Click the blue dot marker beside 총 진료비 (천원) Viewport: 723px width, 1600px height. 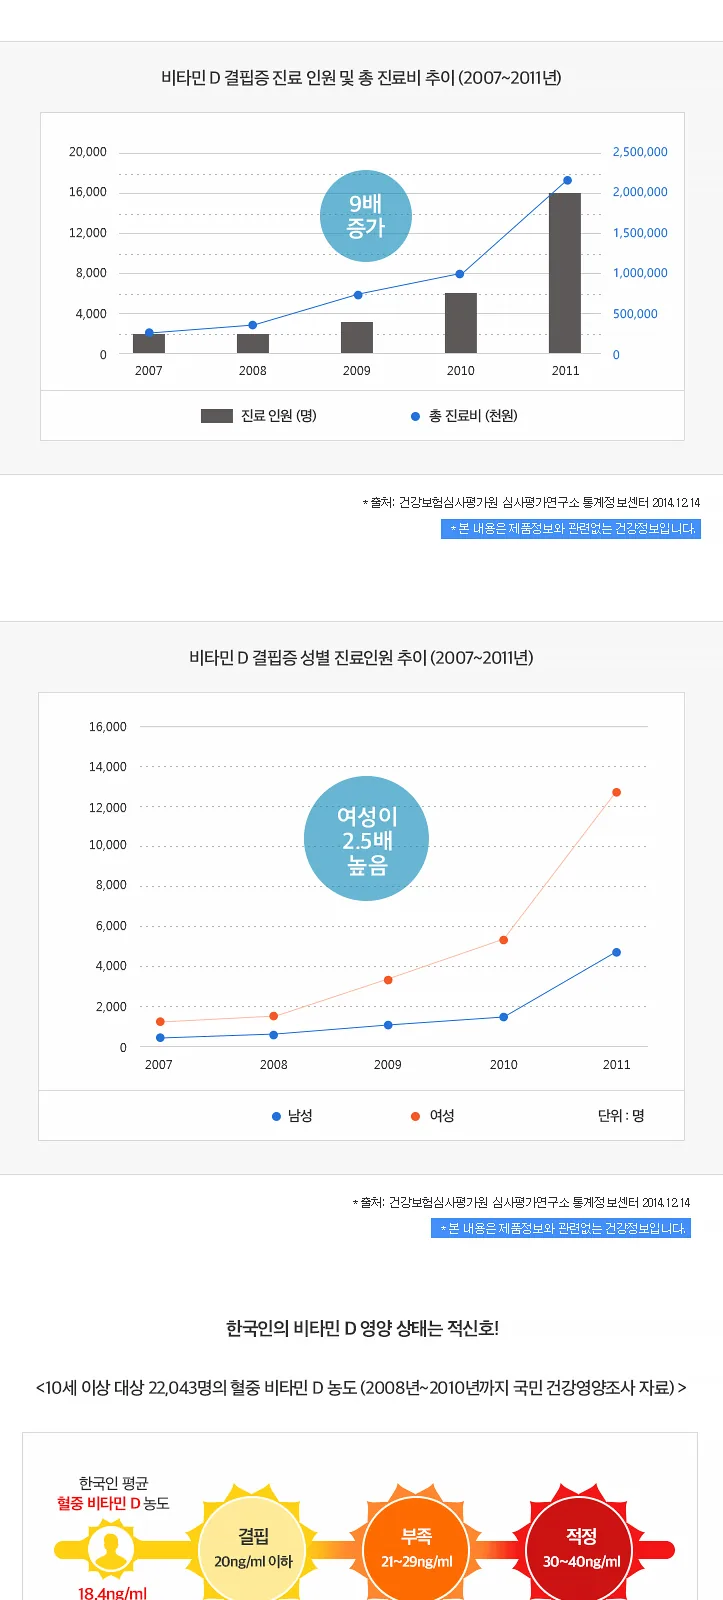pos(415,416)
